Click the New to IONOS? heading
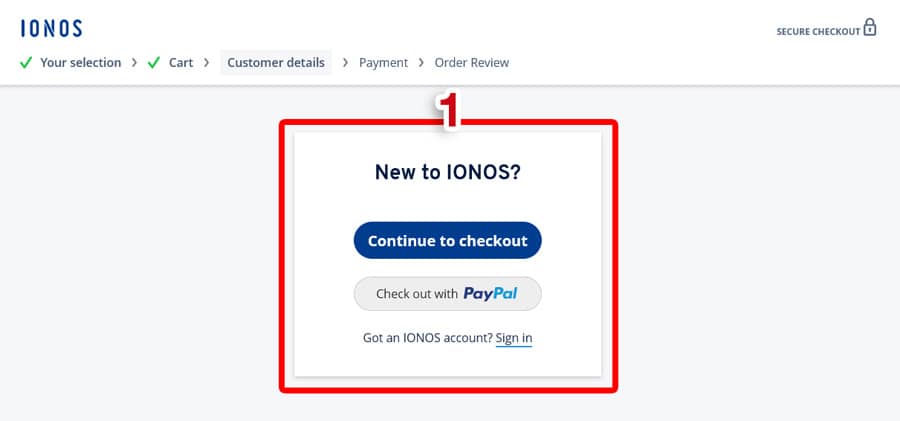 point(448,172)
